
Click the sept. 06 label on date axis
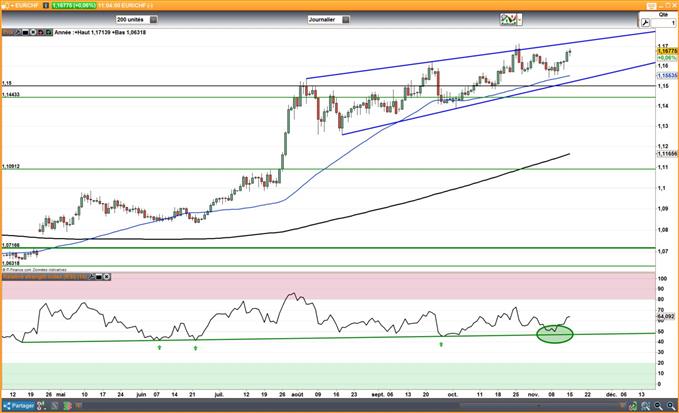[x=382, y=394]
